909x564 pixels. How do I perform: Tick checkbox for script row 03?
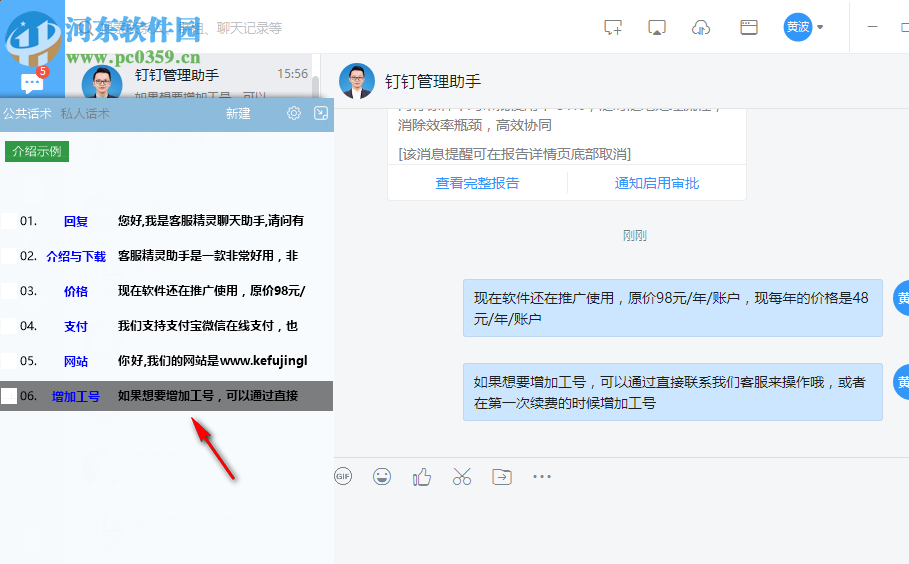[x=9, y=291]
